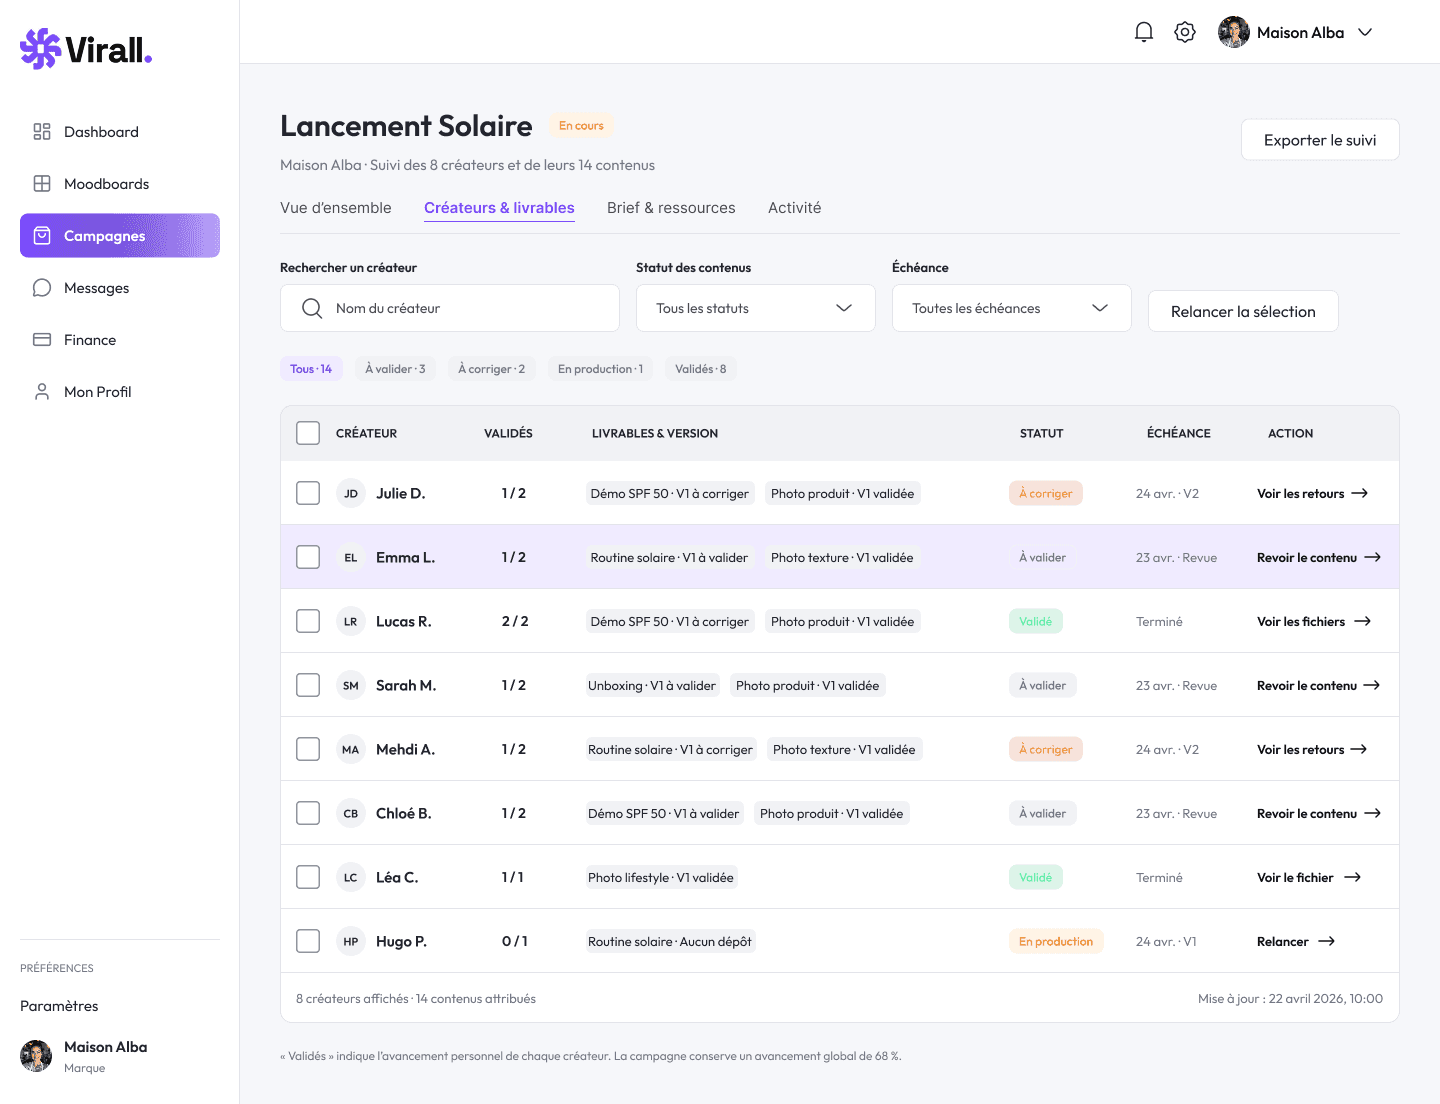Filter by Validés · 8 chip
This screenshot has width=1440, height=1104.
coord(700,369)
